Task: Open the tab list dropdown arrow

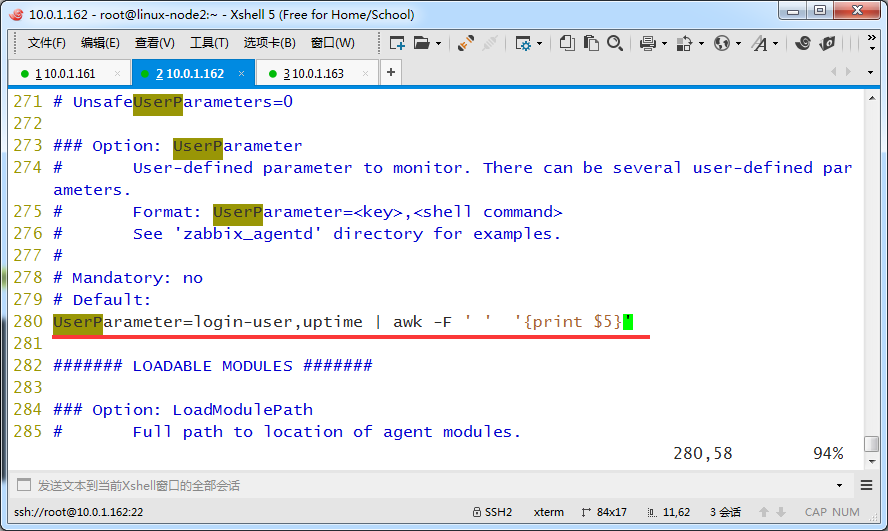Action: (x=870, y=72)
